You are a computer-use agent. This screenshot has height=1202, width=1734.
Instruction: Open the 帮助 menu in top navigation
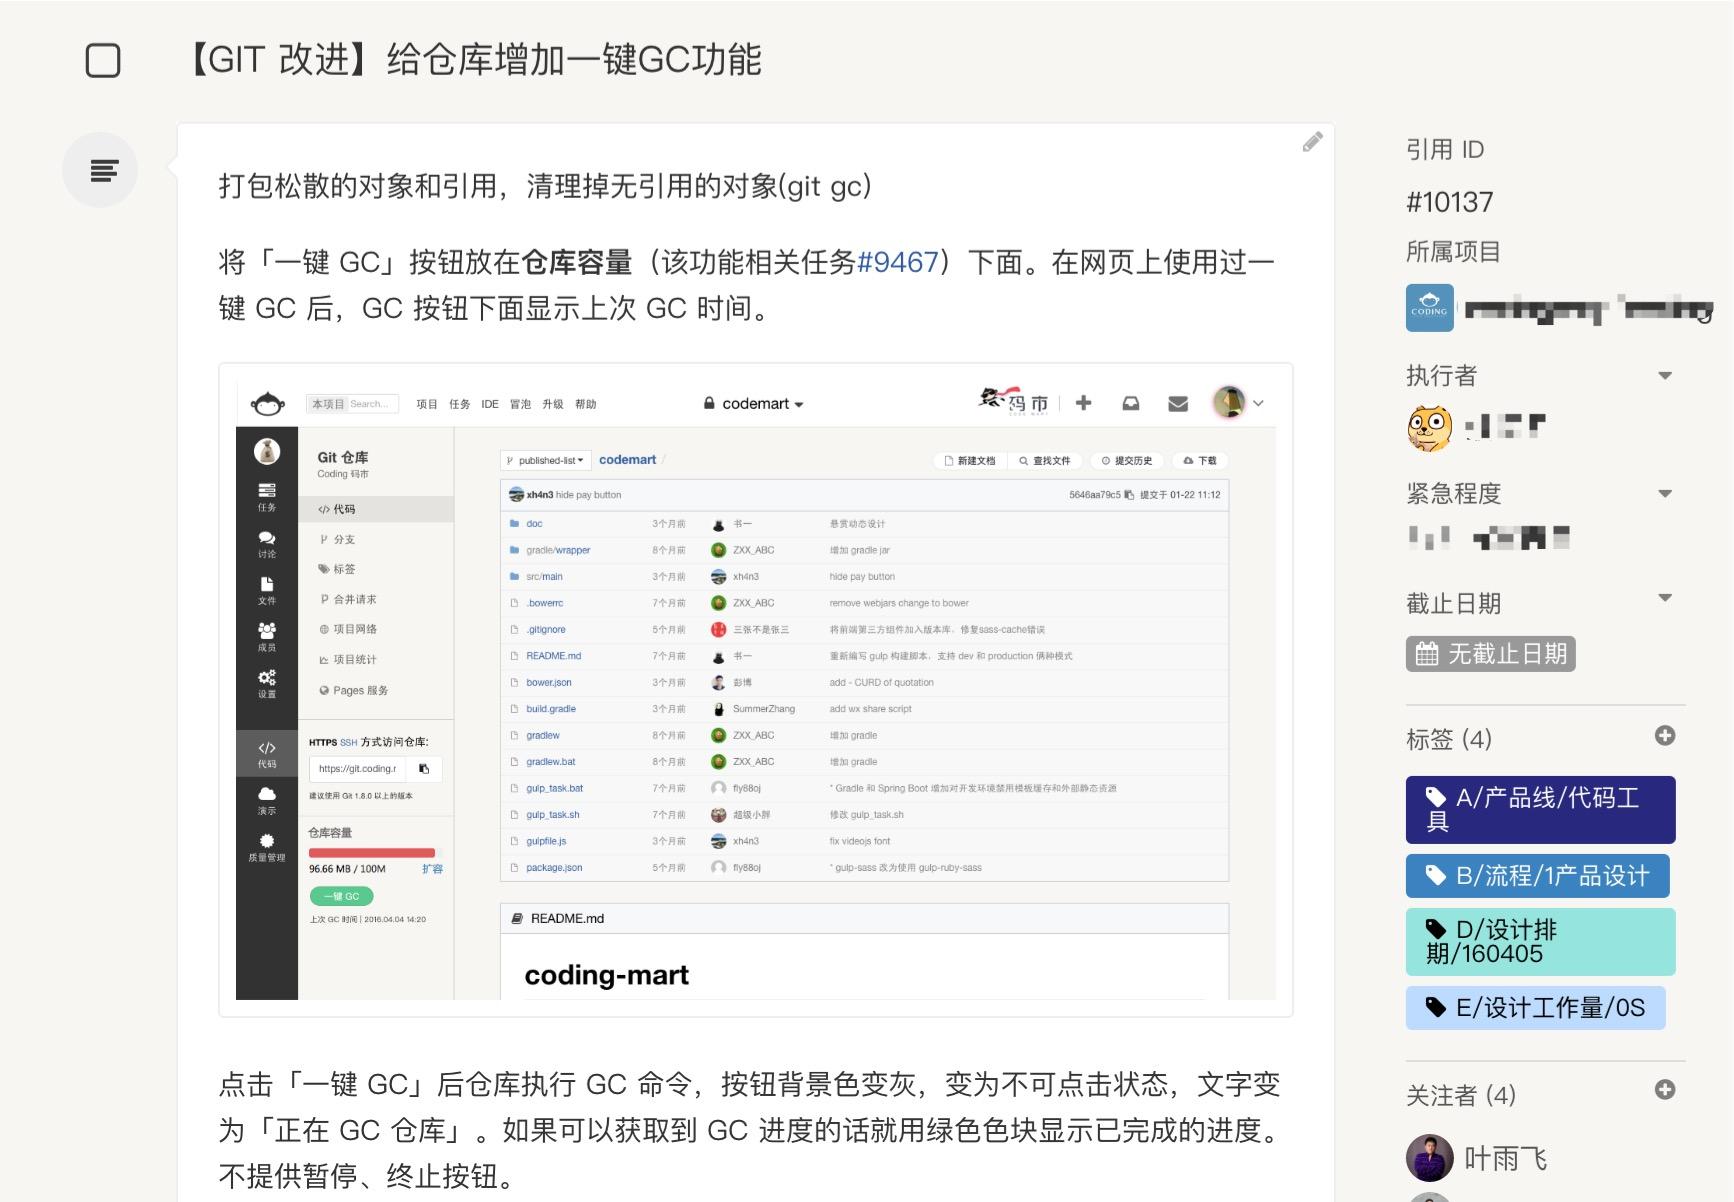tap(585, 403)
